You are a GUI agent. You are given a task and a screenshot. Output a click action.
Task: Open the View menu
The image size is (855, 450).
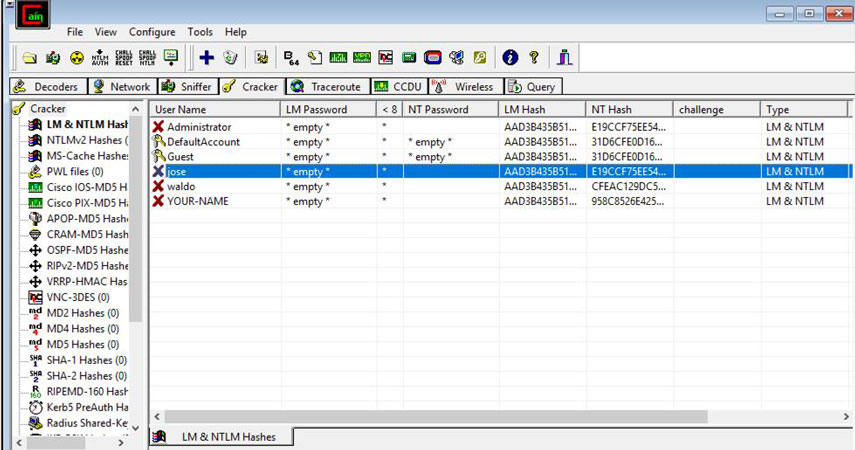[105, 32]
